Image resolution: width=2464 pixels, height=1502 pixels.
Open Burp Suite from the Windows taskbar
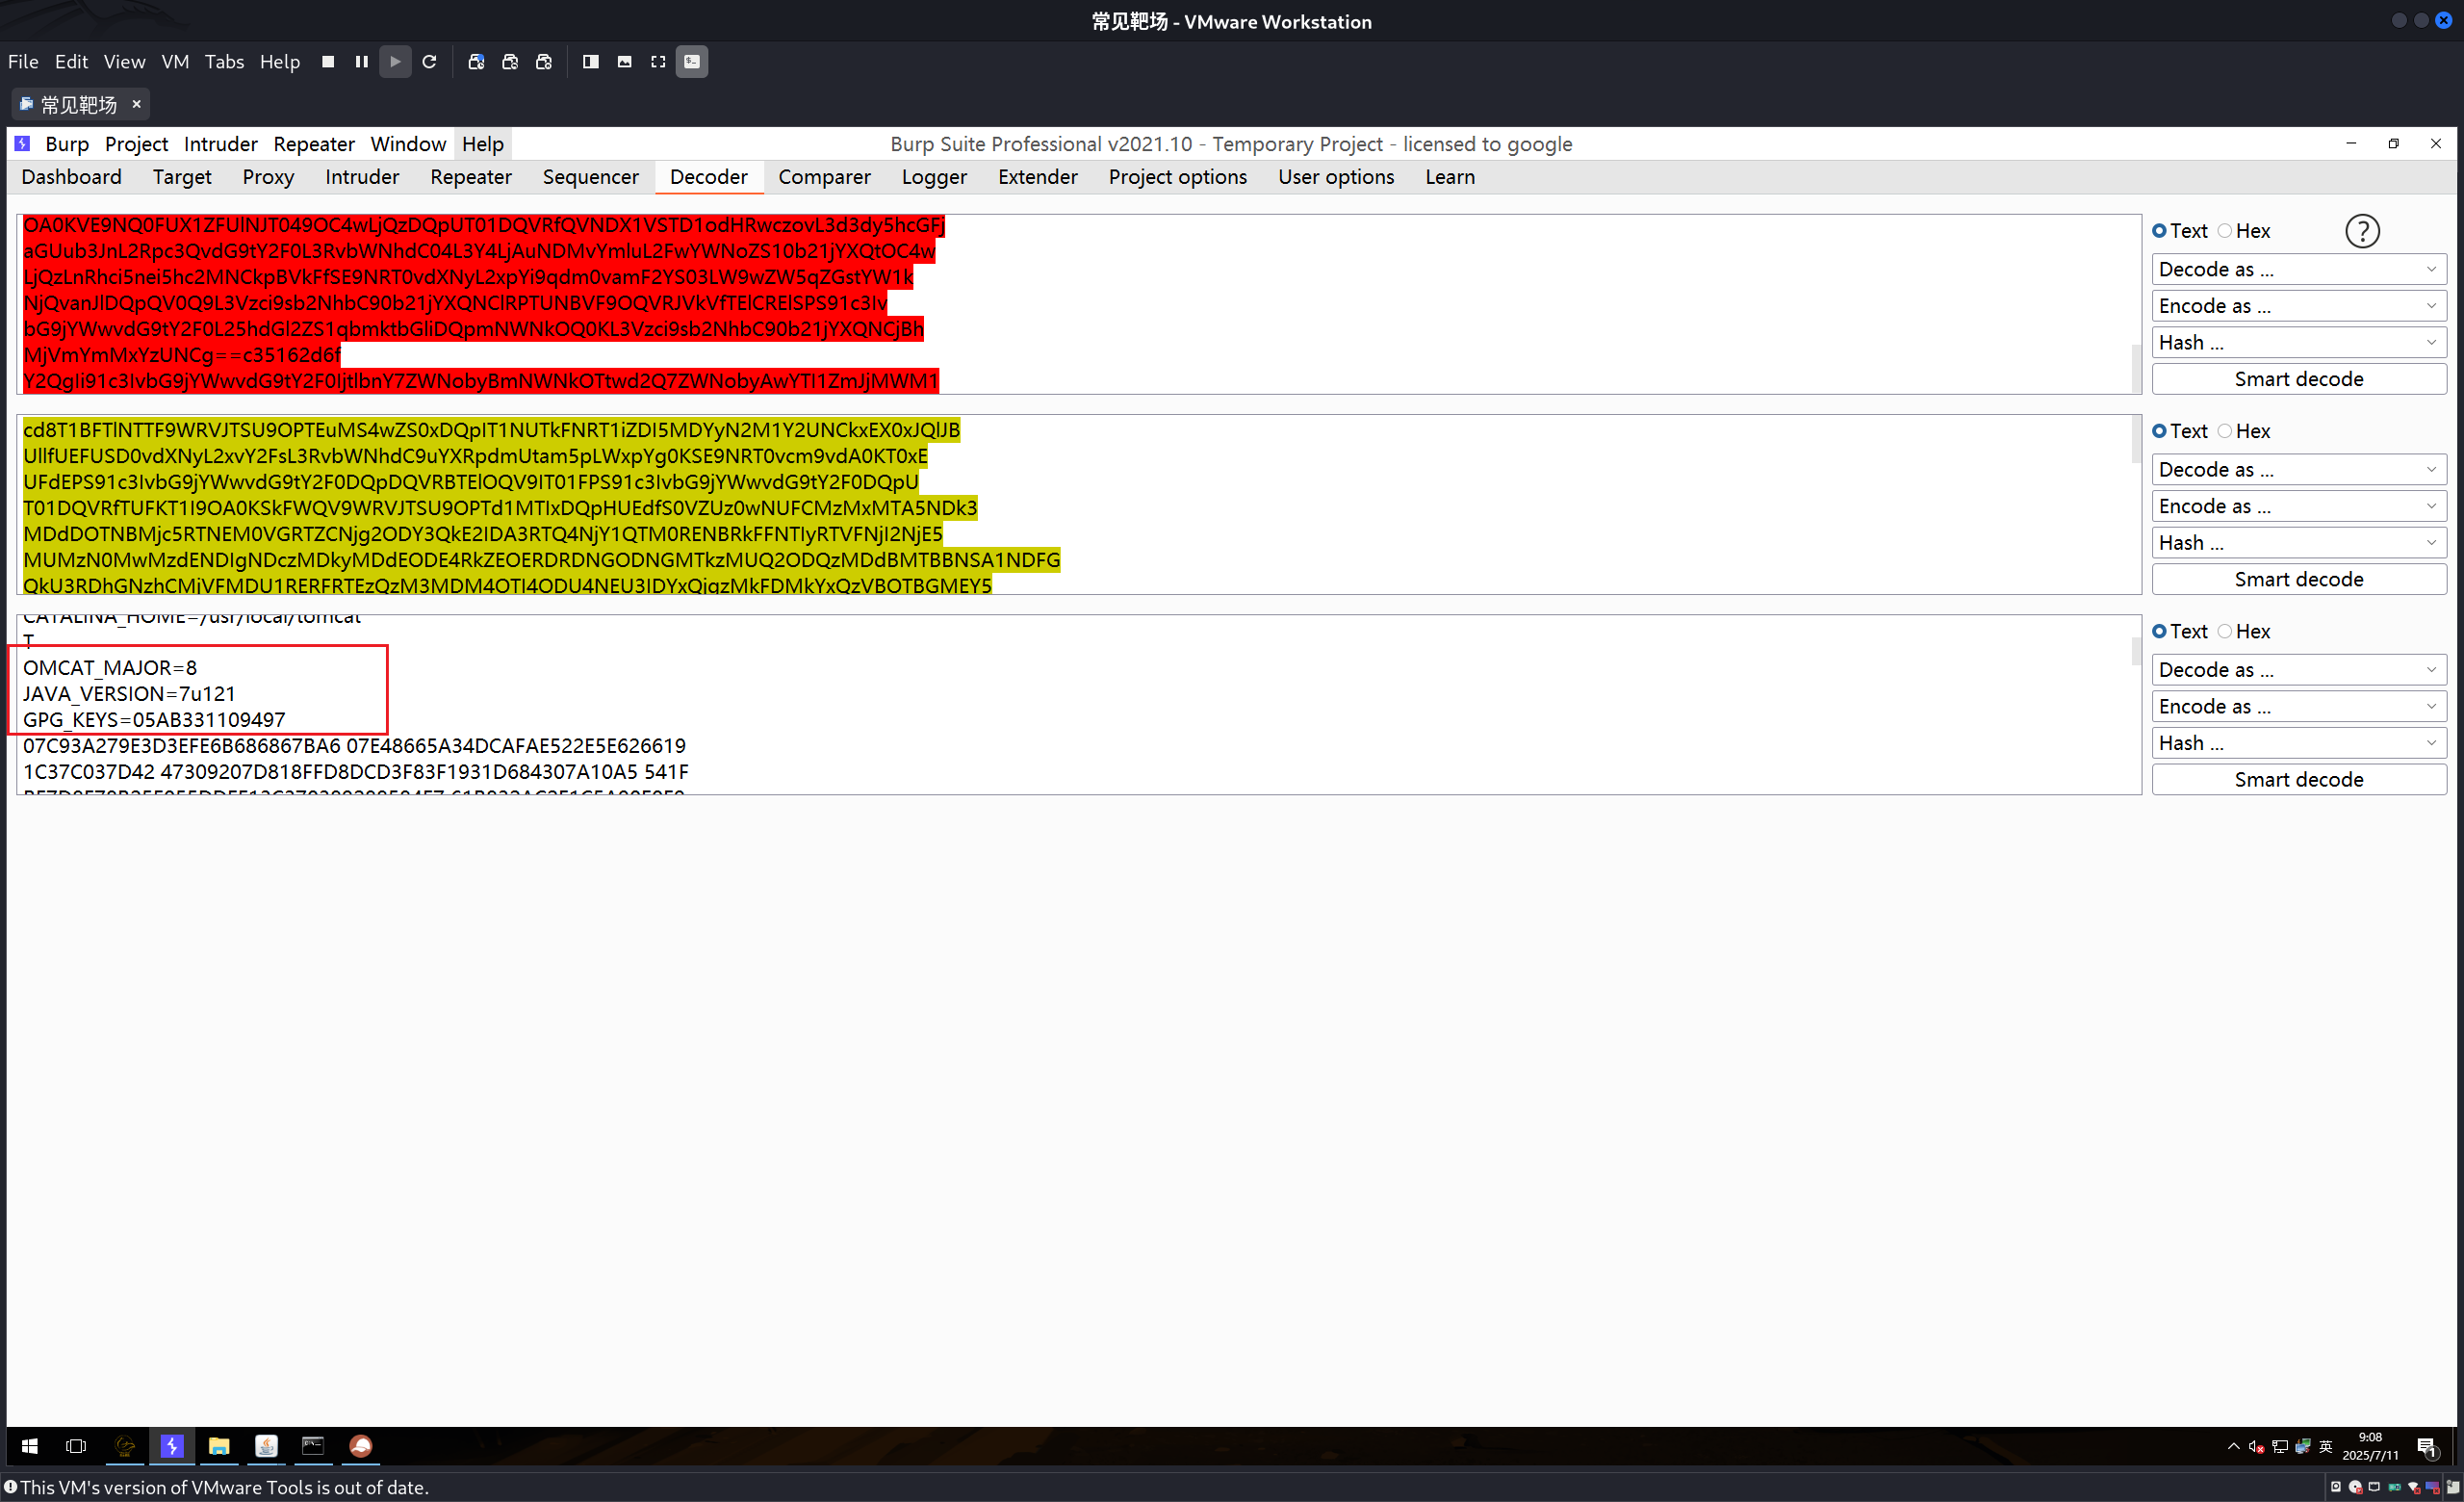point(171,1446)
